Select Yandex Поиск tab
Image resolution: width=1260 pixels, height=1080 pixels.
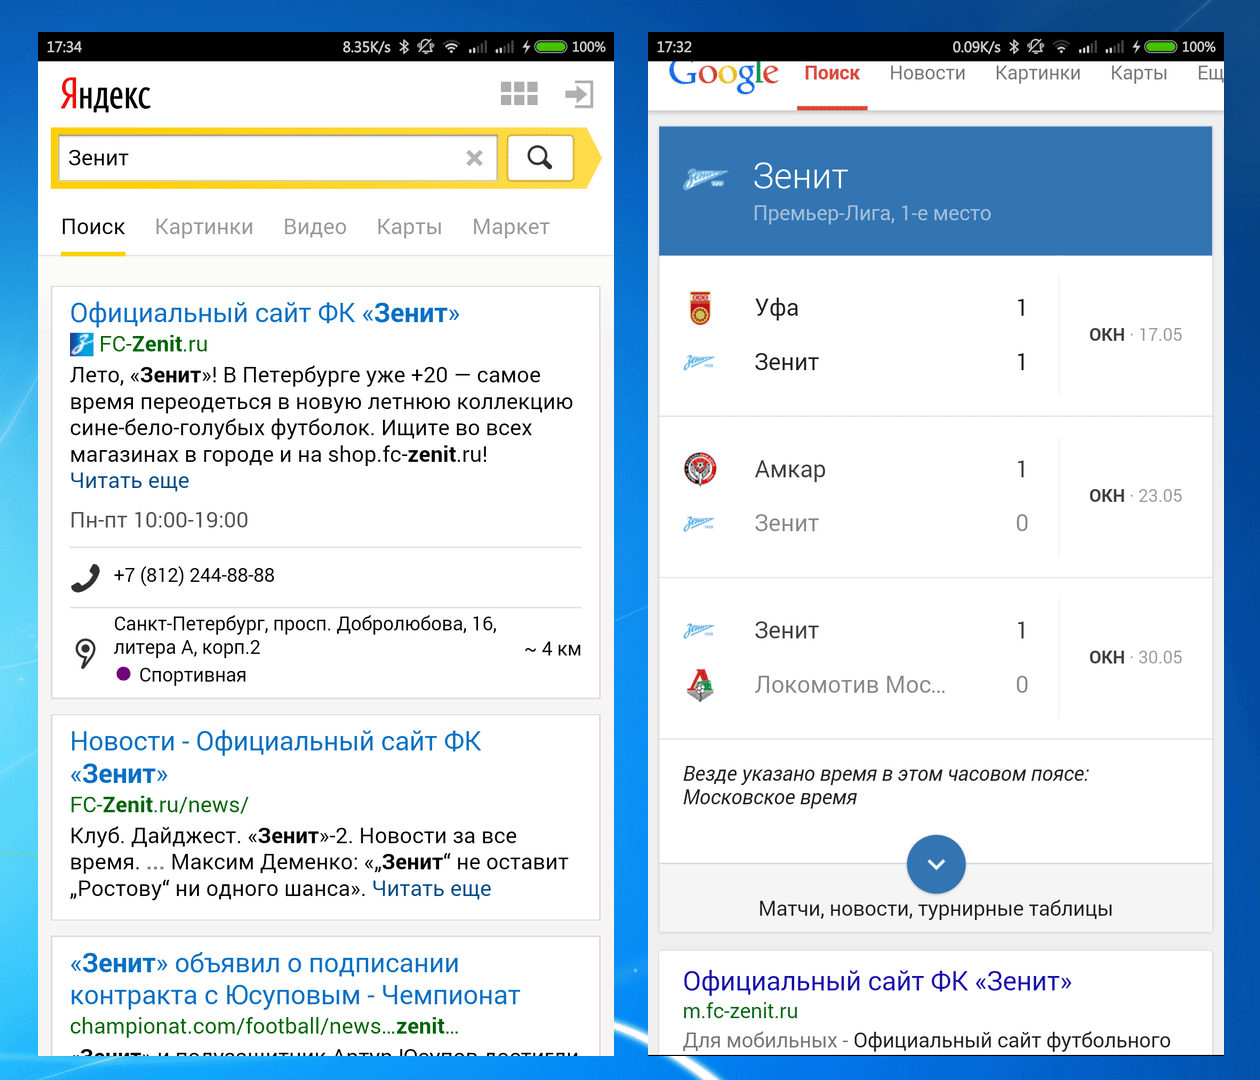point(93,227)
